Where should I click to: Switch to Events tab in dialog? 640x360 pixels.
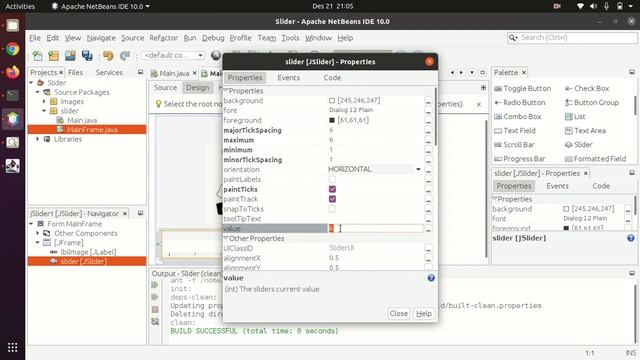tap(288, 78)
